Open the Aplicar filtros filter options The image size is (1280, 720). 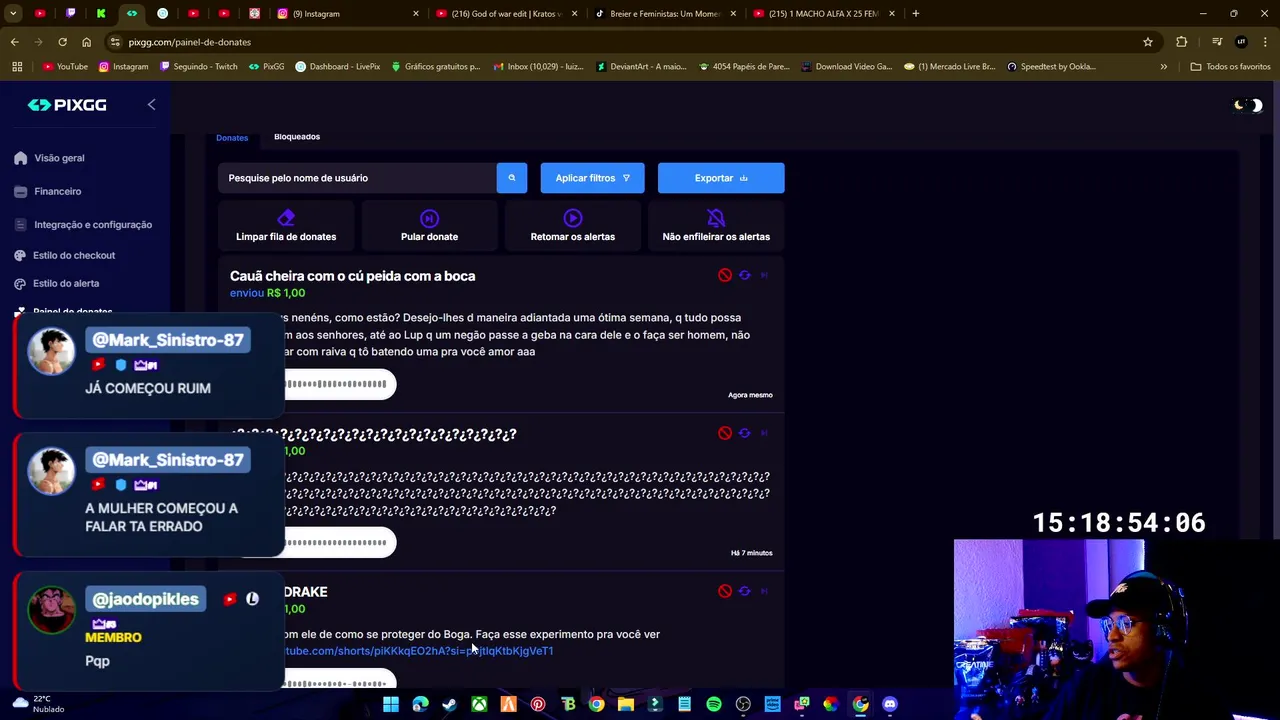tap(593, 178)
